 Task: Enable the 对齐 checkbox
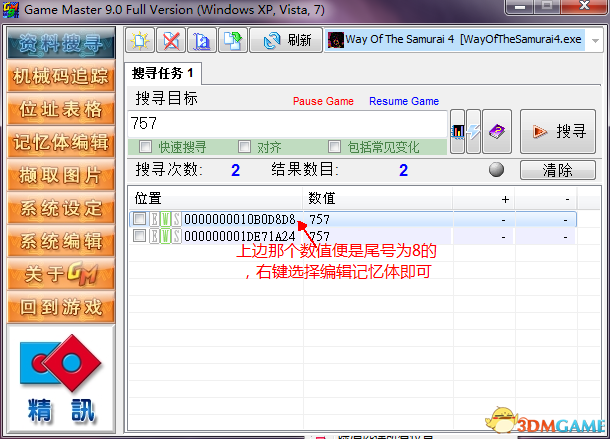244,147
